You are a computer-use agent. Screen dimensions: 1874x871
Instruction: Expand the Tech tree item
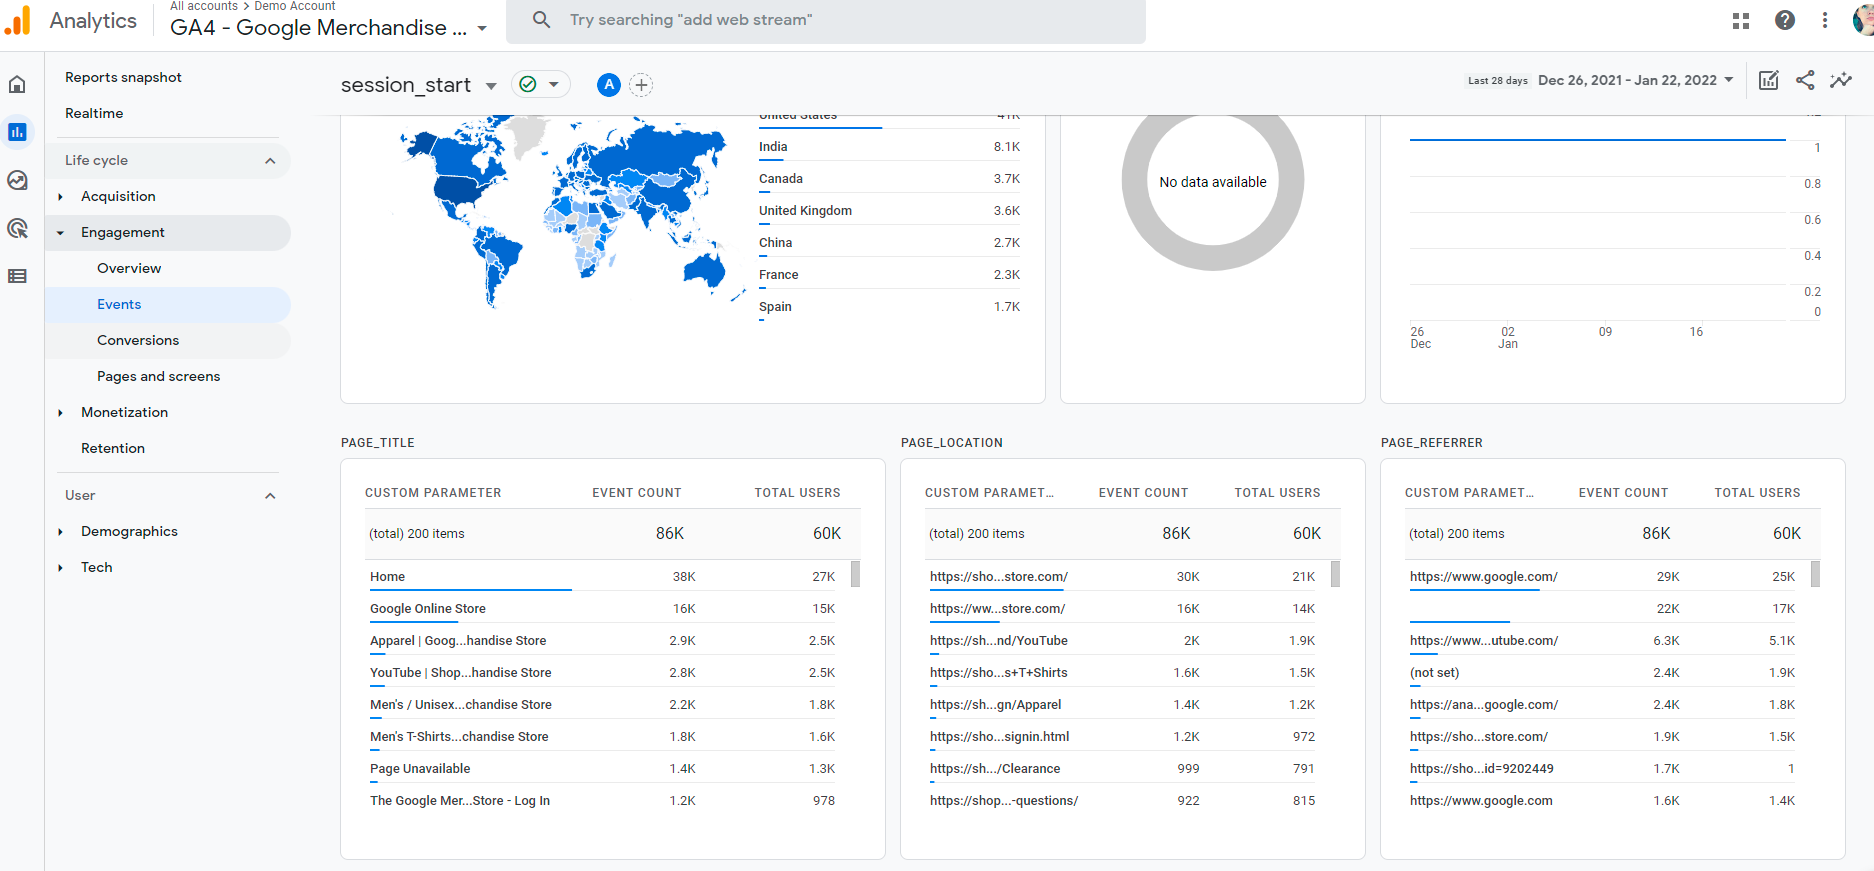[x=60, y=568]
